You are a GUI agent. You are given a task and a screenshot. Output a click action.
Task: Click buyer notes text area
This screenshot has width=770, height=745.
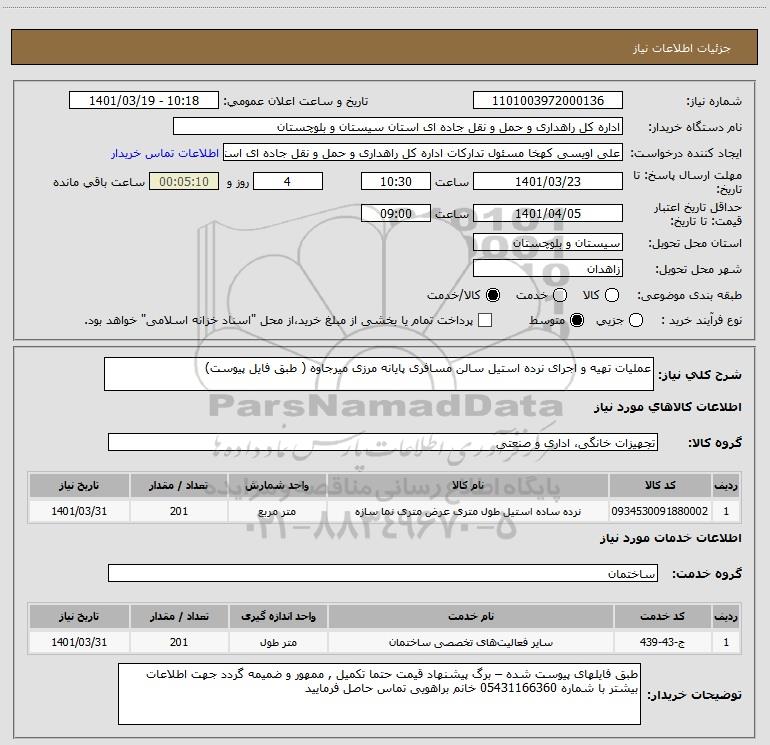click(x=379, y=694)
